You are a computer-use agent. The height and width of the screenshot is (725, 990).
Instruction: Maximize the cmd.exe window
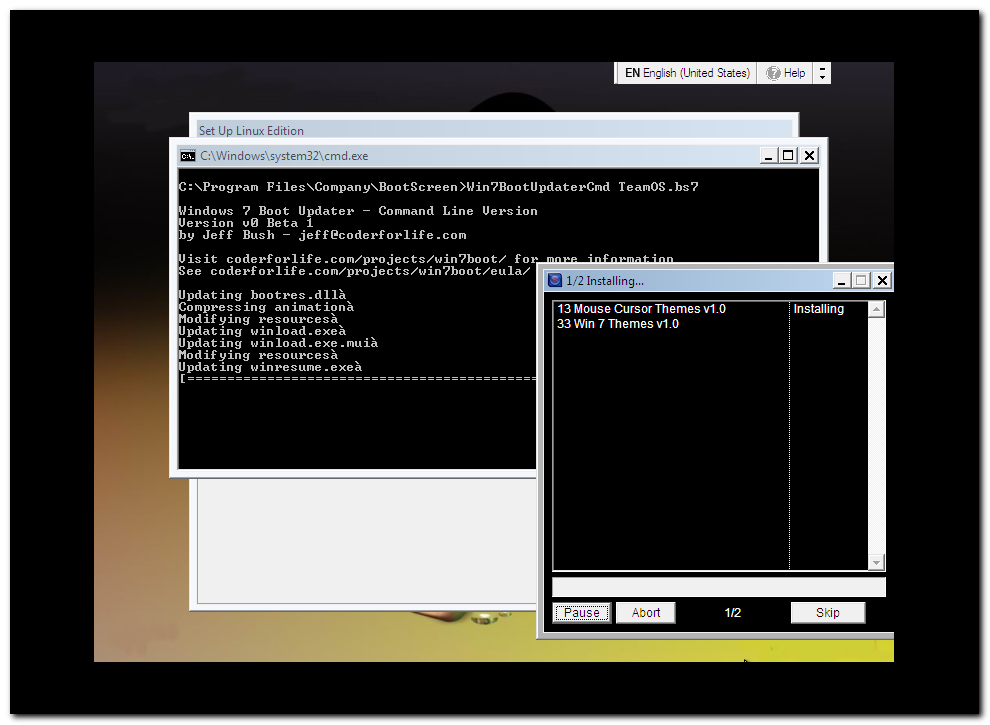(788, 155)
